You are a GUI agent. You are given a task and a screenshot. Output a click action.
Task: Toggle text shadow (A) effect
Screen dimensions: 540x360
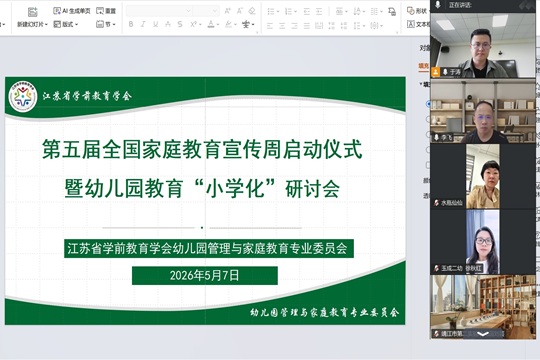point(168,24)
